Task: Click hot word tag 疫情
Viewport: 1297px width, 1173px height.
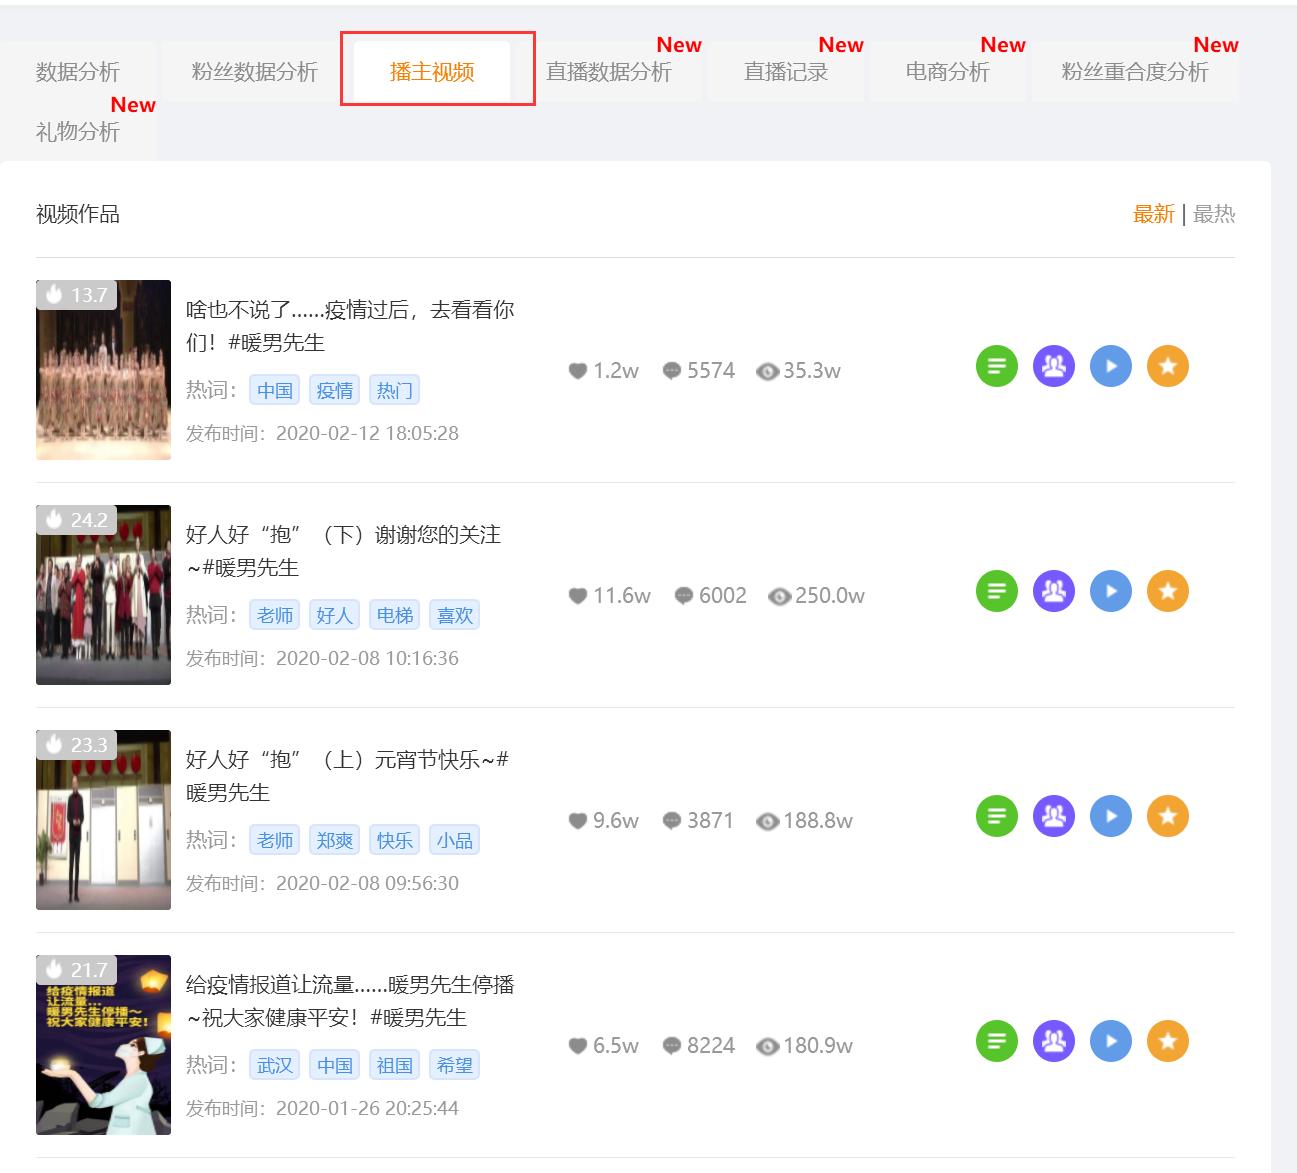Action: (x=335, y=390)
